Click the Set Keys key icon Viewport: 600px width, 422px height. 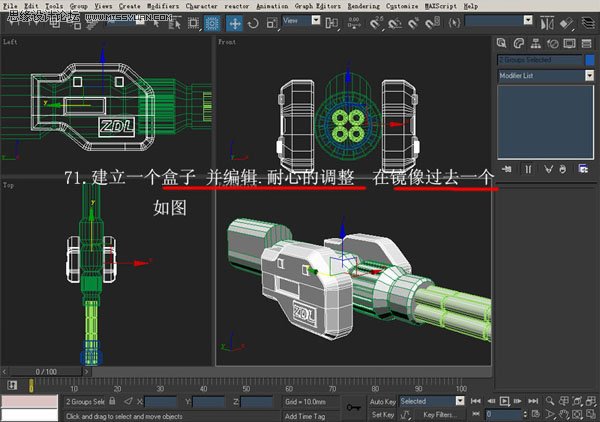354,407
